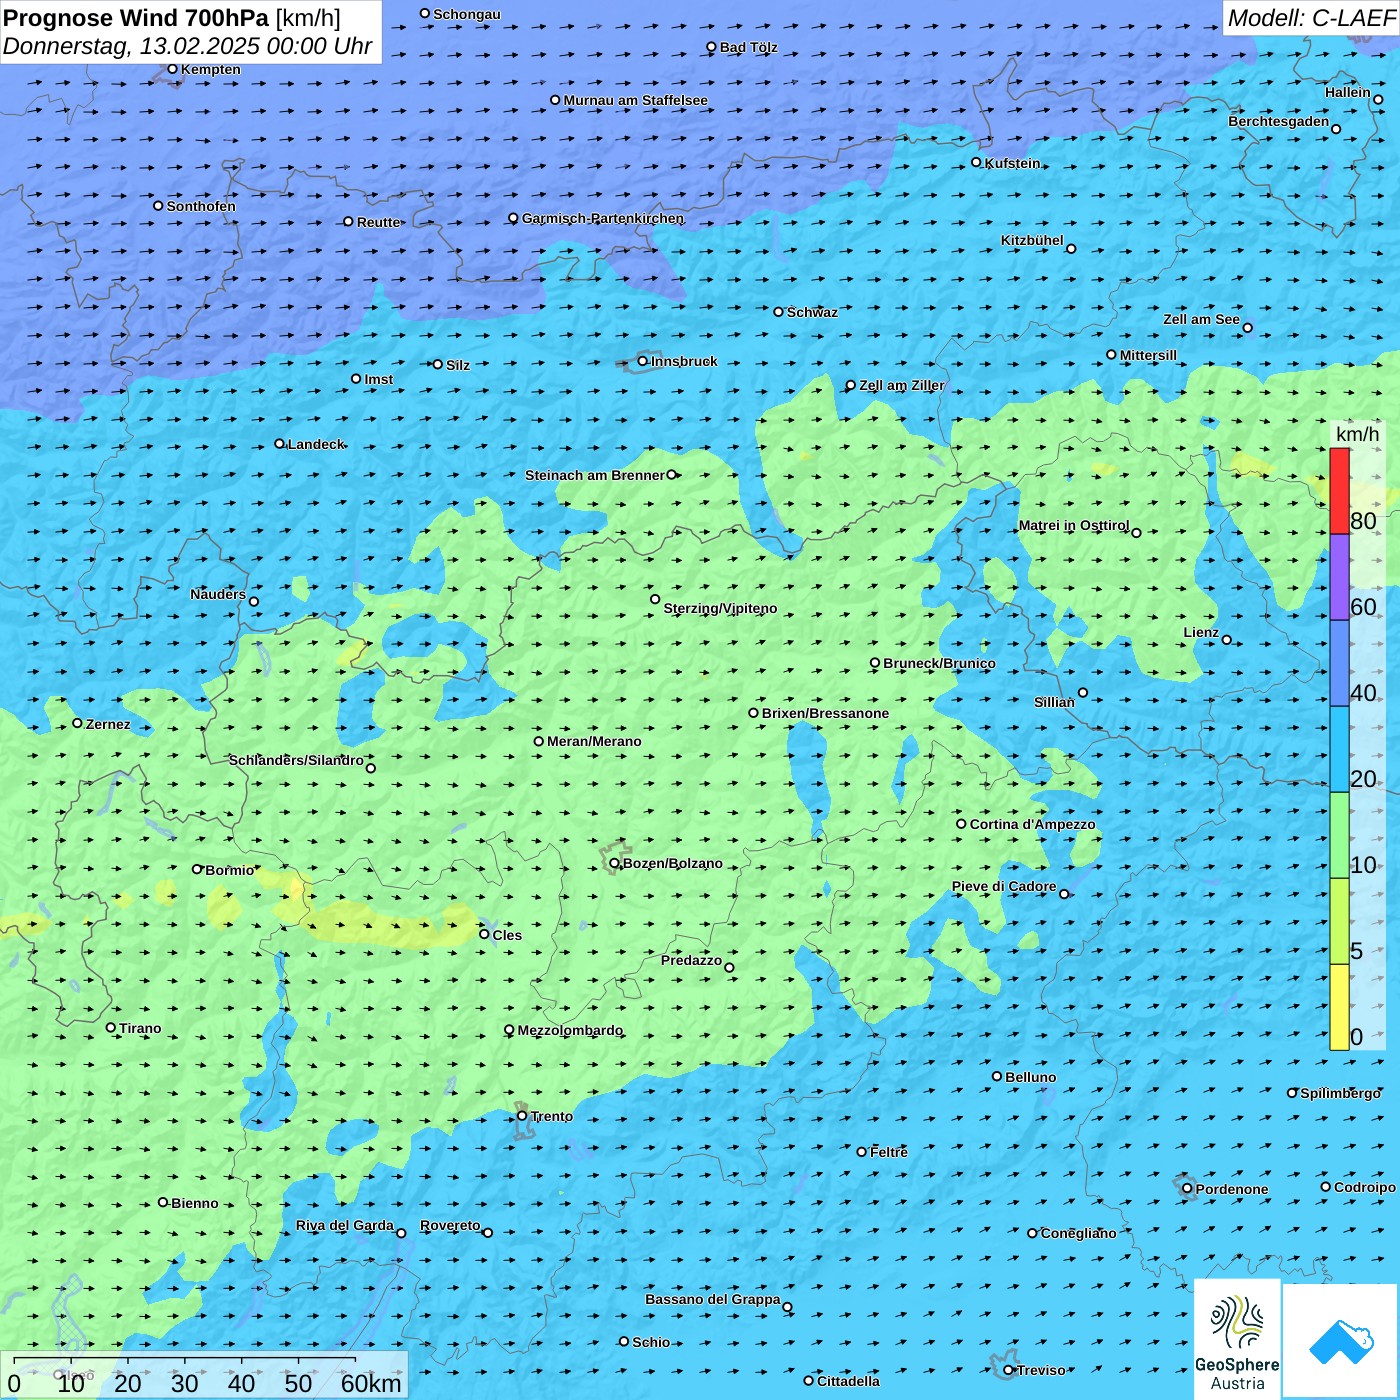Click the Trento city marker
This screenshot has width=1400, height=1400.
coord(522,1116)
